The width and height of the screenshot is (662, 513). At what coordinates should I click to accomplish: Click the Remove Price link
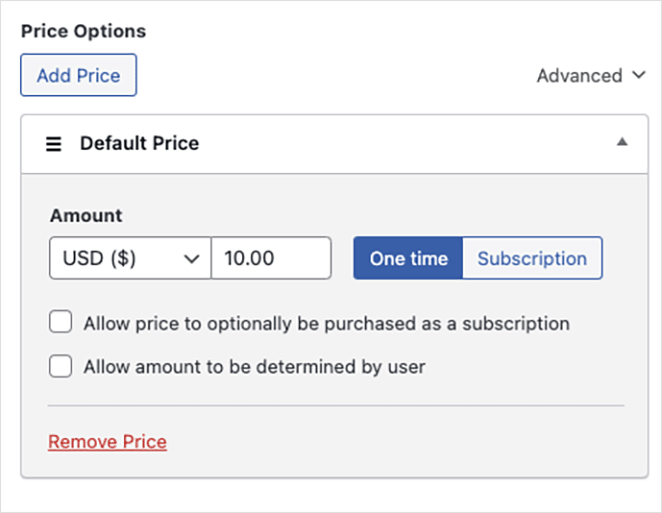click(107, 442)
